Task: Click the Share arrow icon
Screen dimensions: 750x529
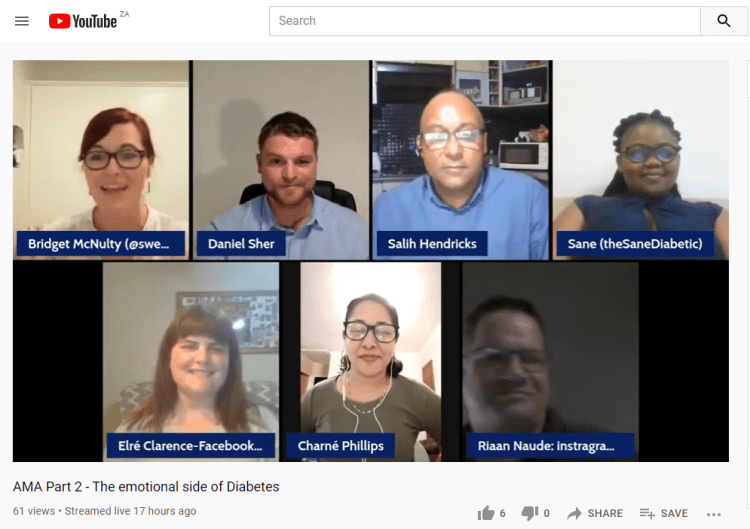Action: [574, 513]
